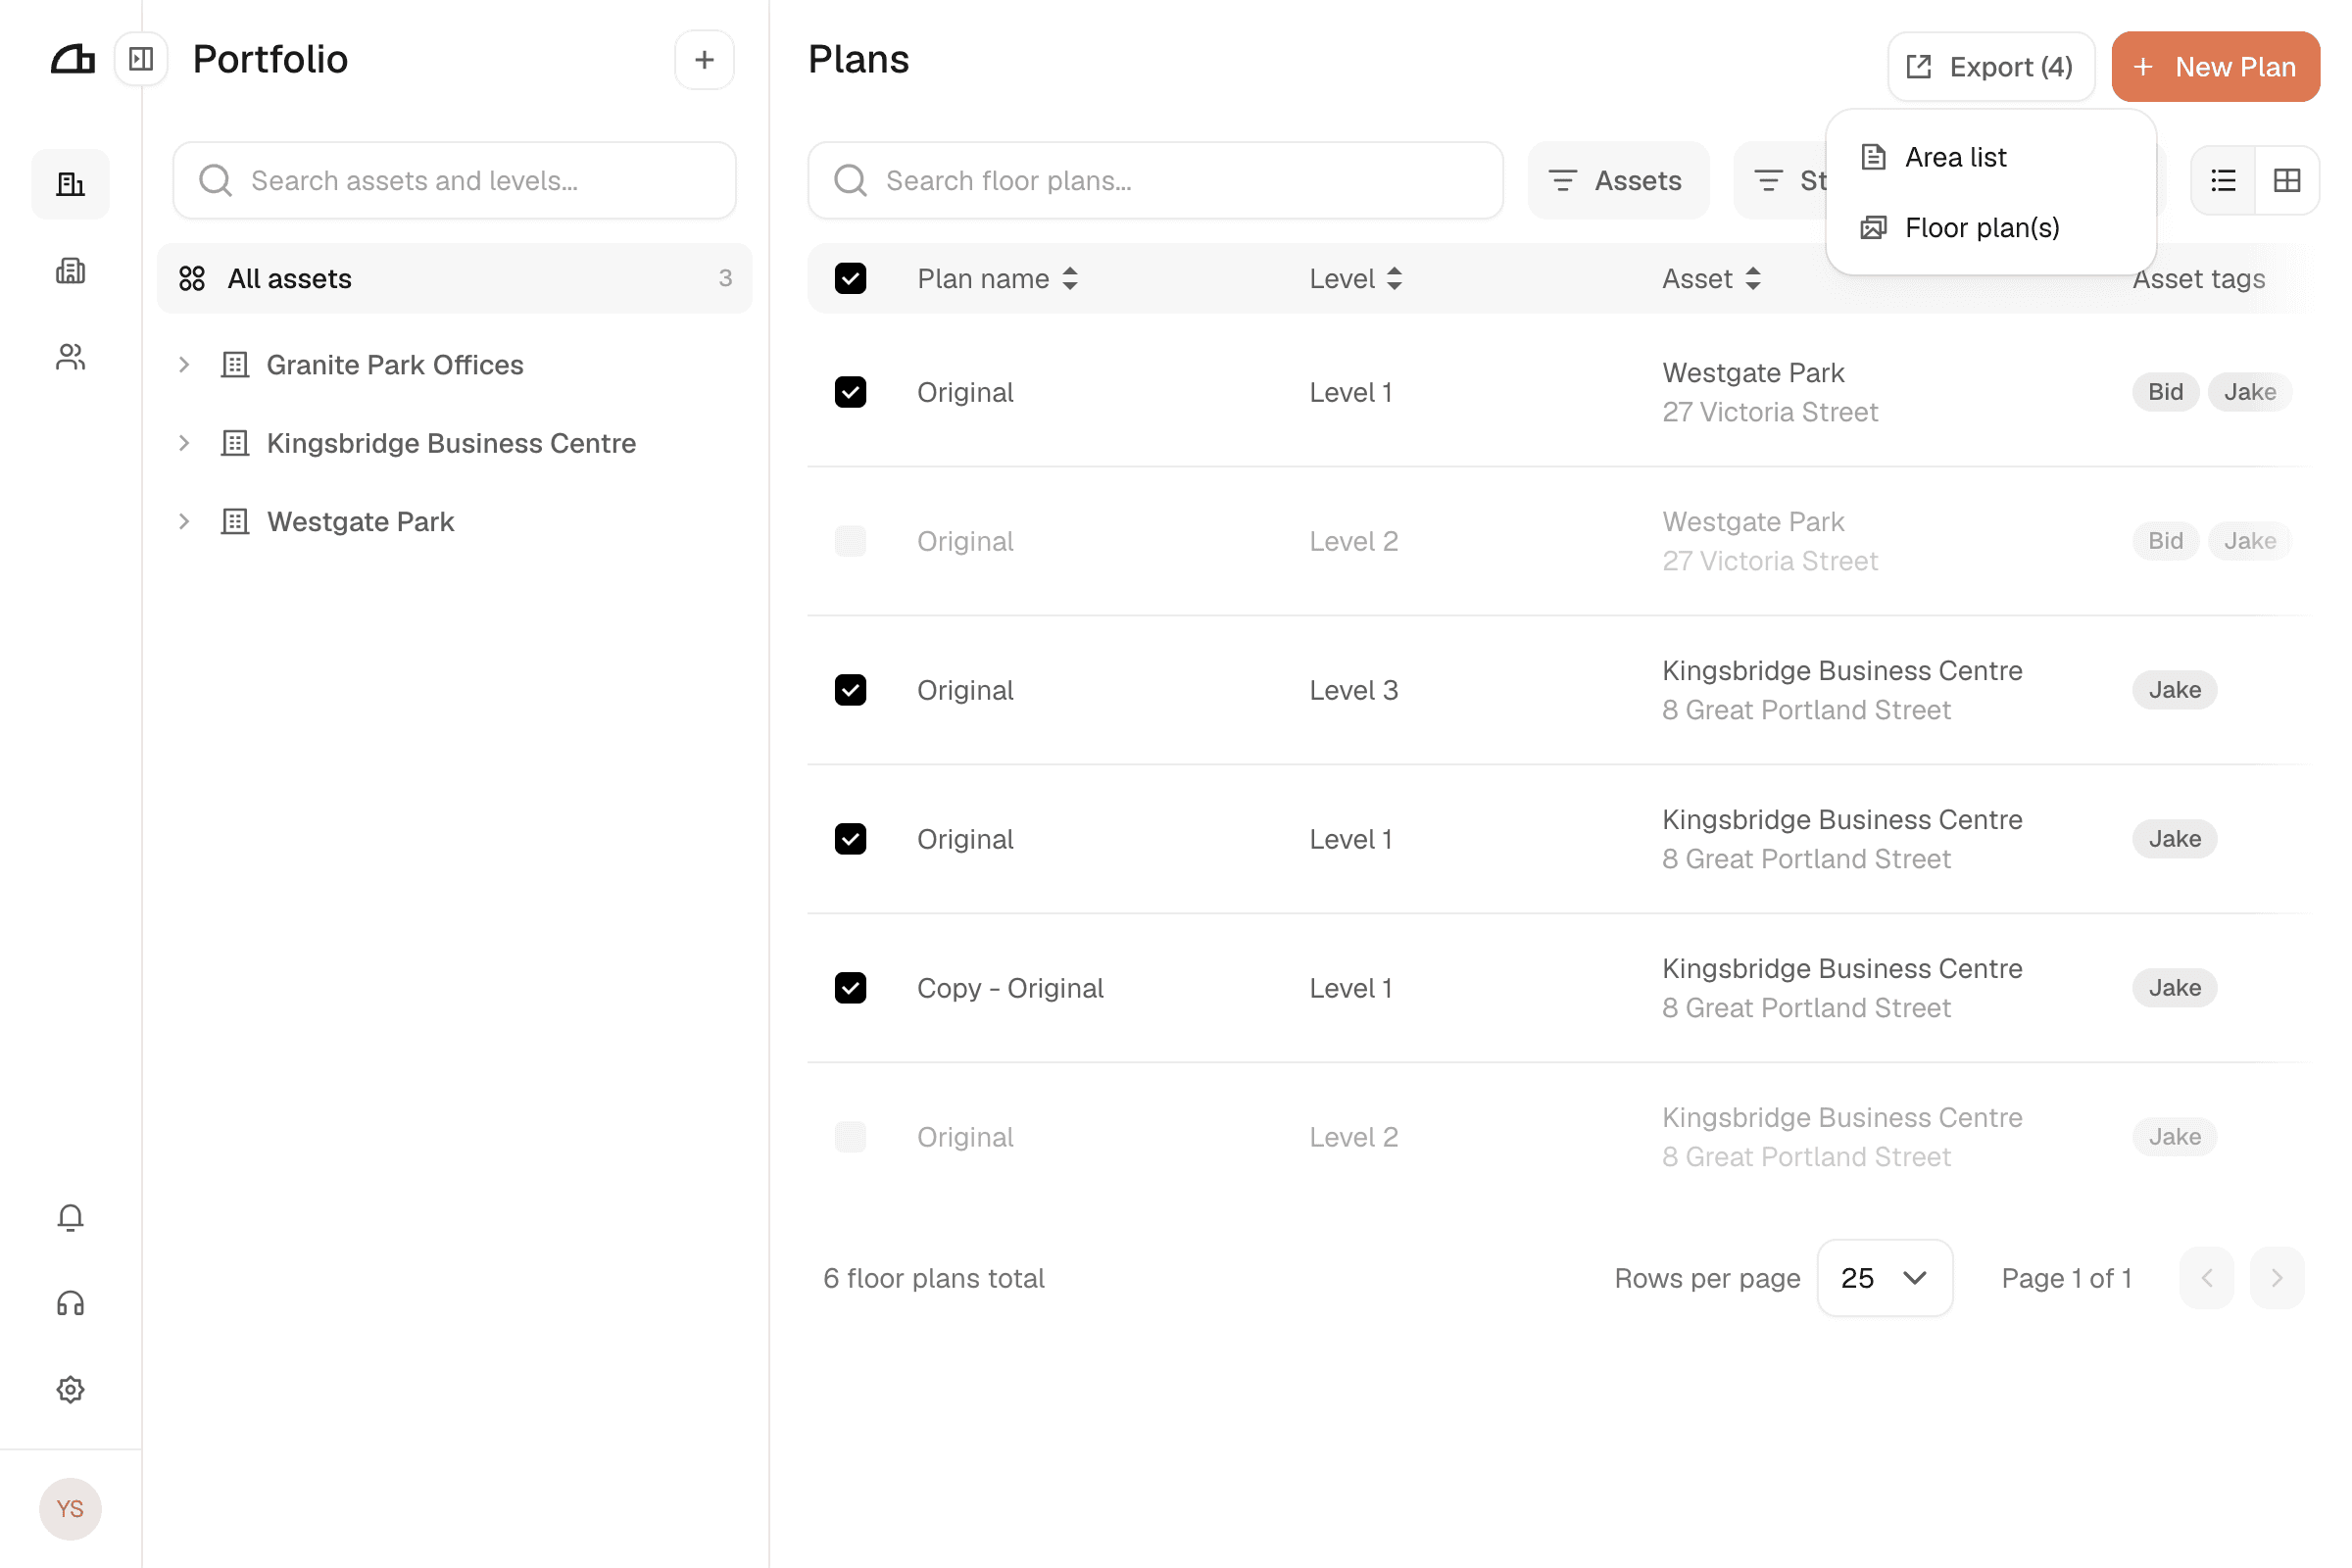Select All assets in sidebar

point(454,278)
